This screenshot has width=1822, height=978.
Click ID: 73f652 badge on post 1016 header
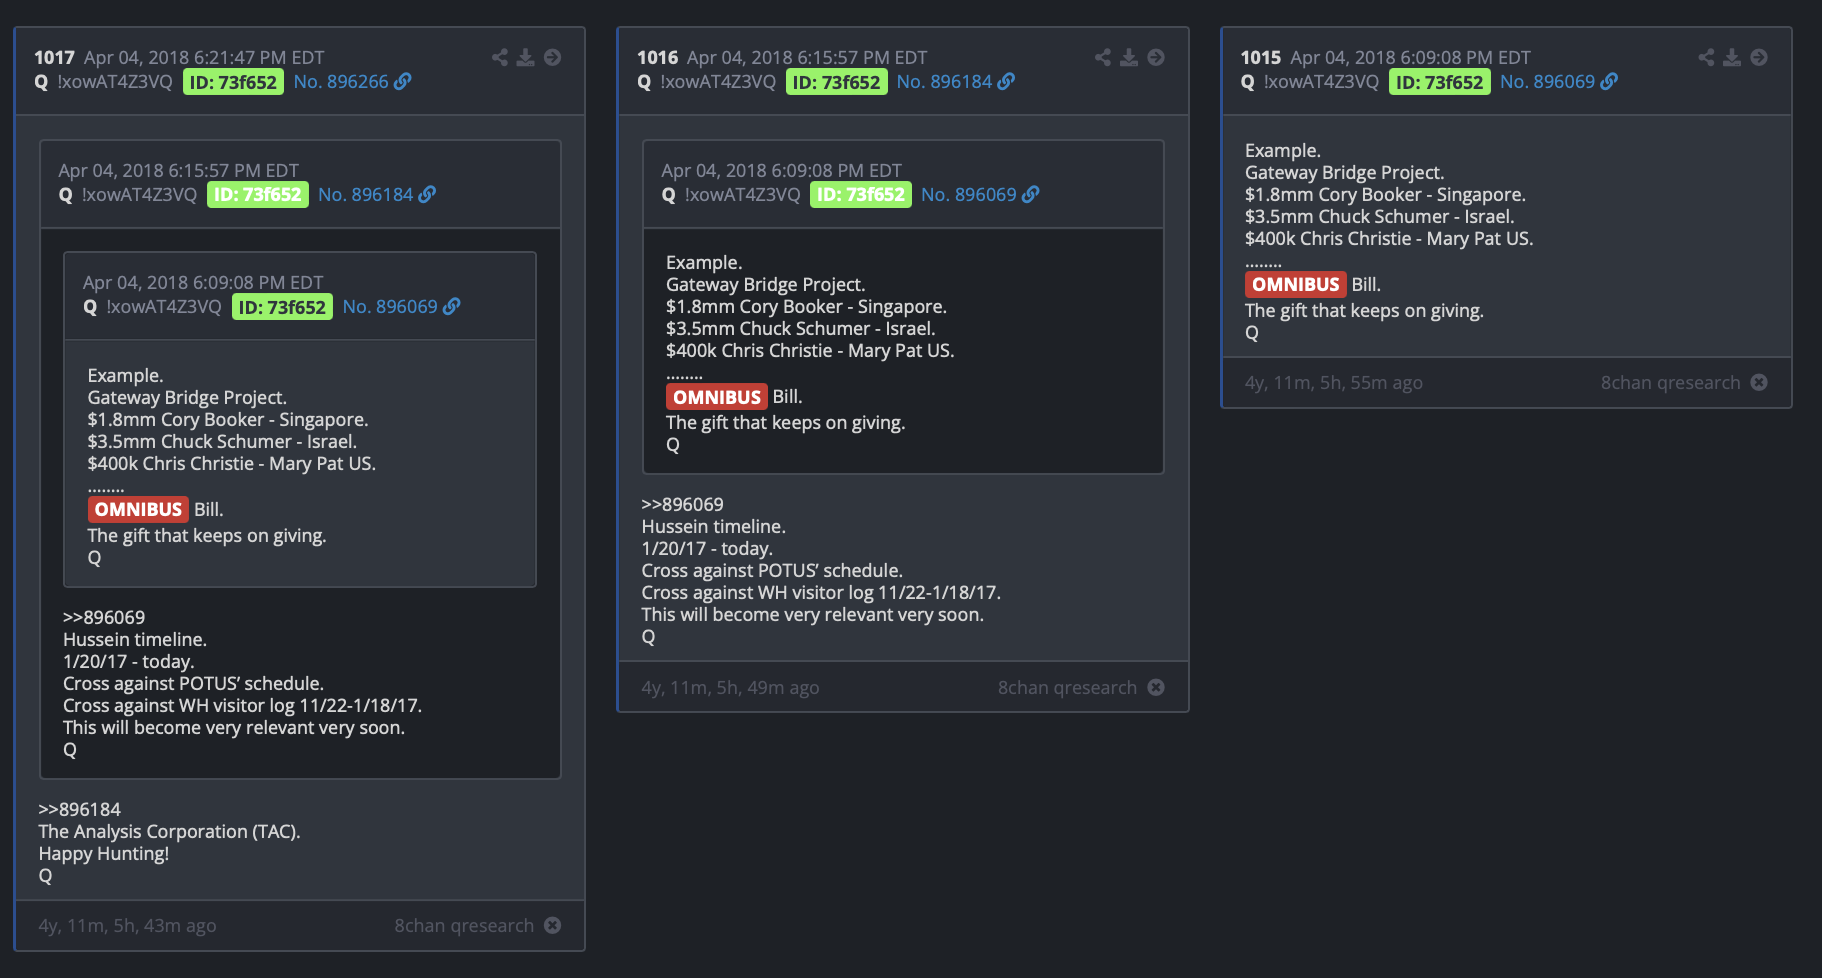pos(836,82)
